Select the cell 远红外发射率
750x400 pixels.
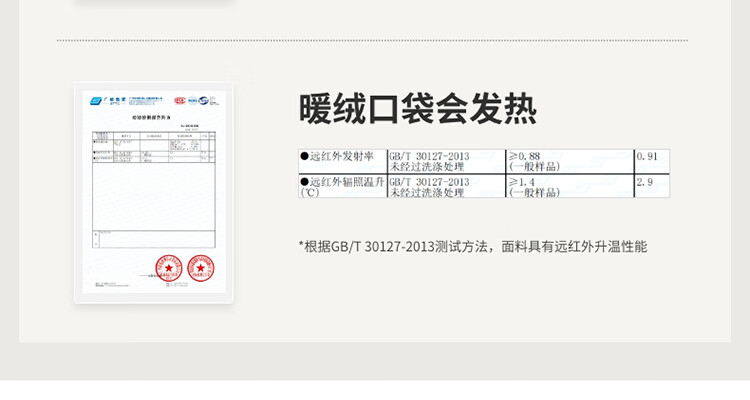(342, 161)
